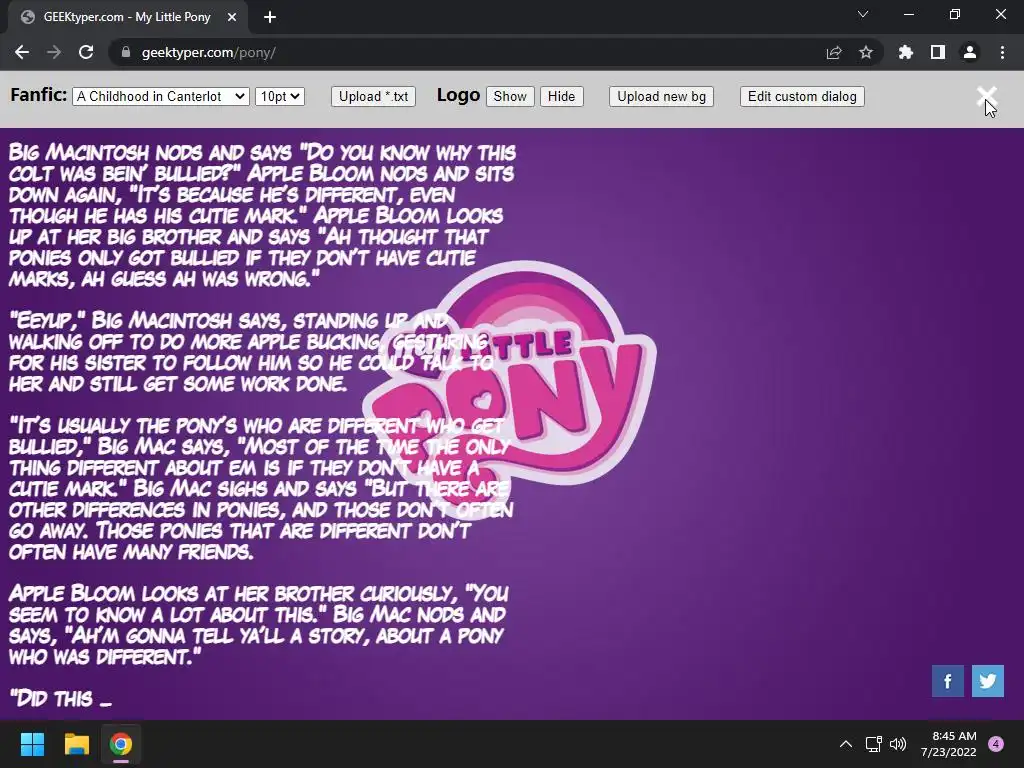This screenshot has height=768, width=1024.
Task: Share this page icon in address bar
Action: click(834, 52)
